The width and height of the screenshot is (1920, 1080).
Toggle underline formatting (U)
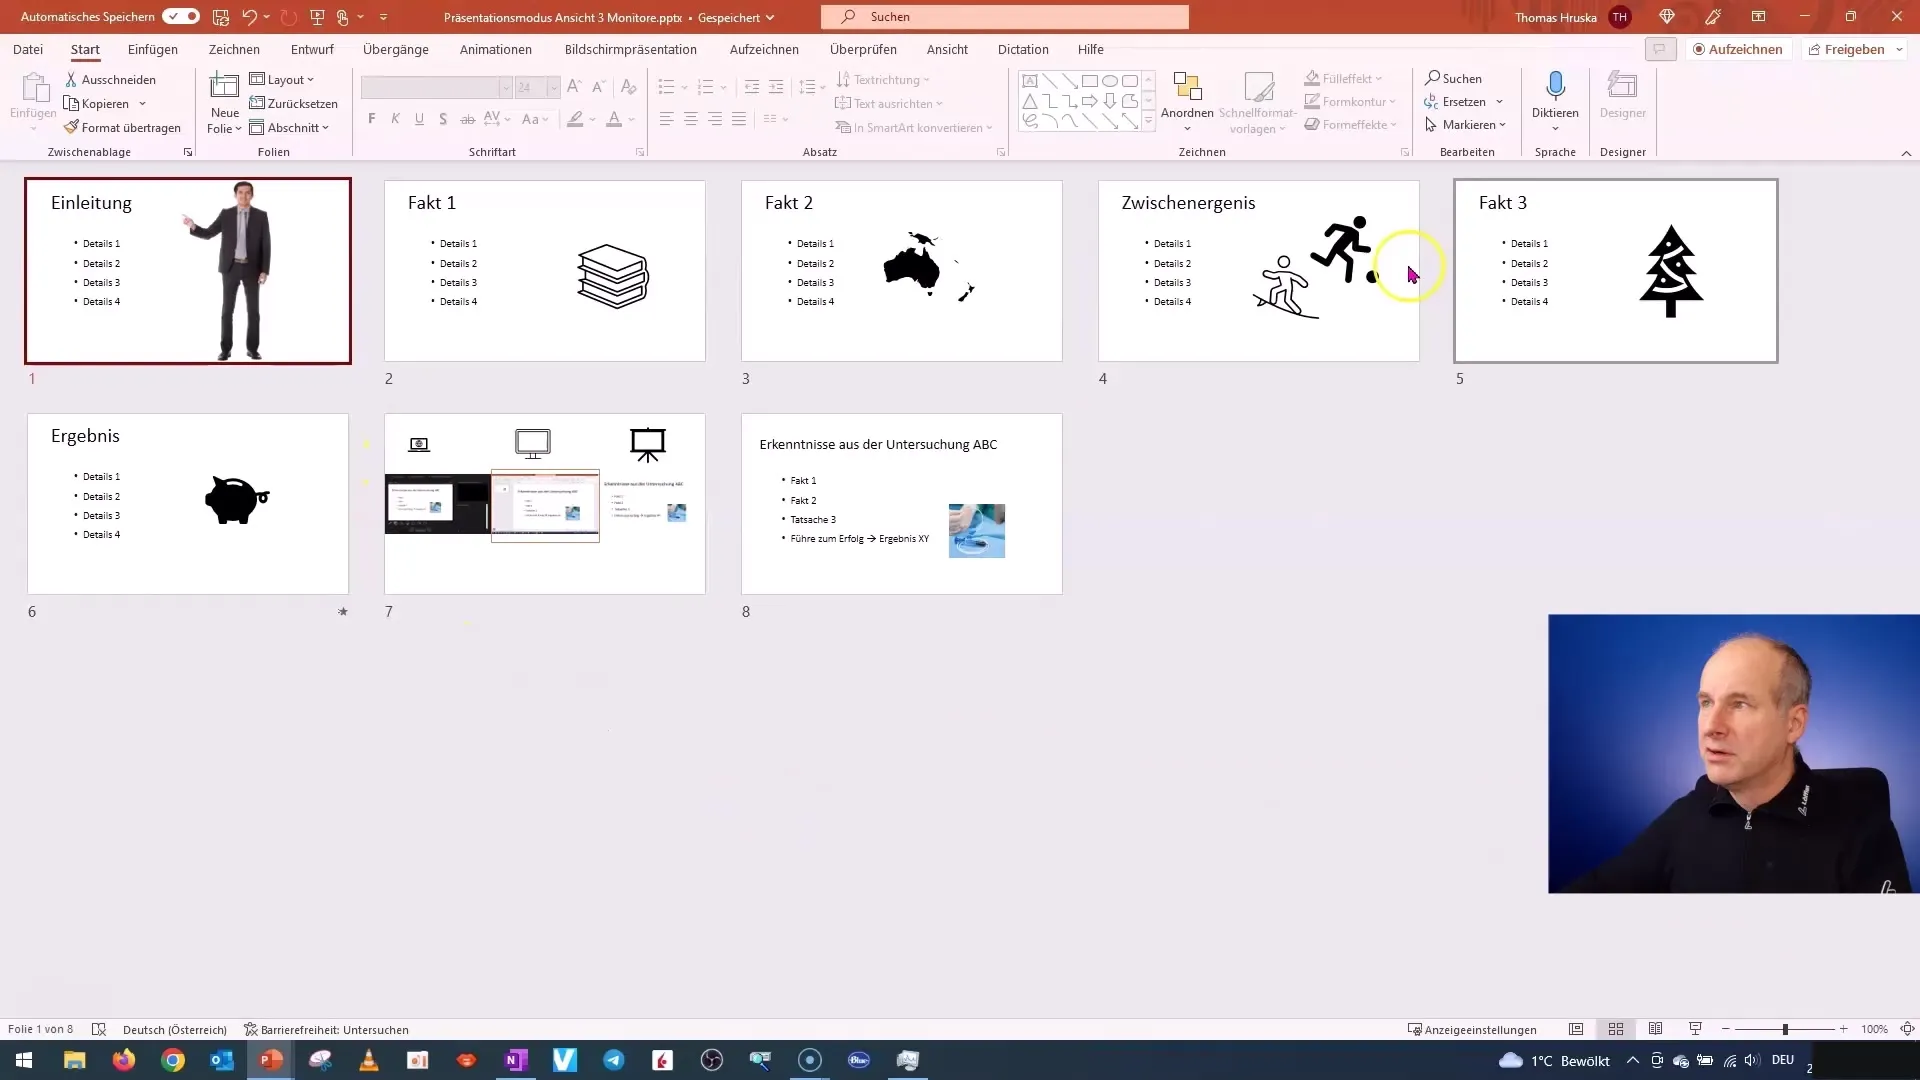point(419,119)
